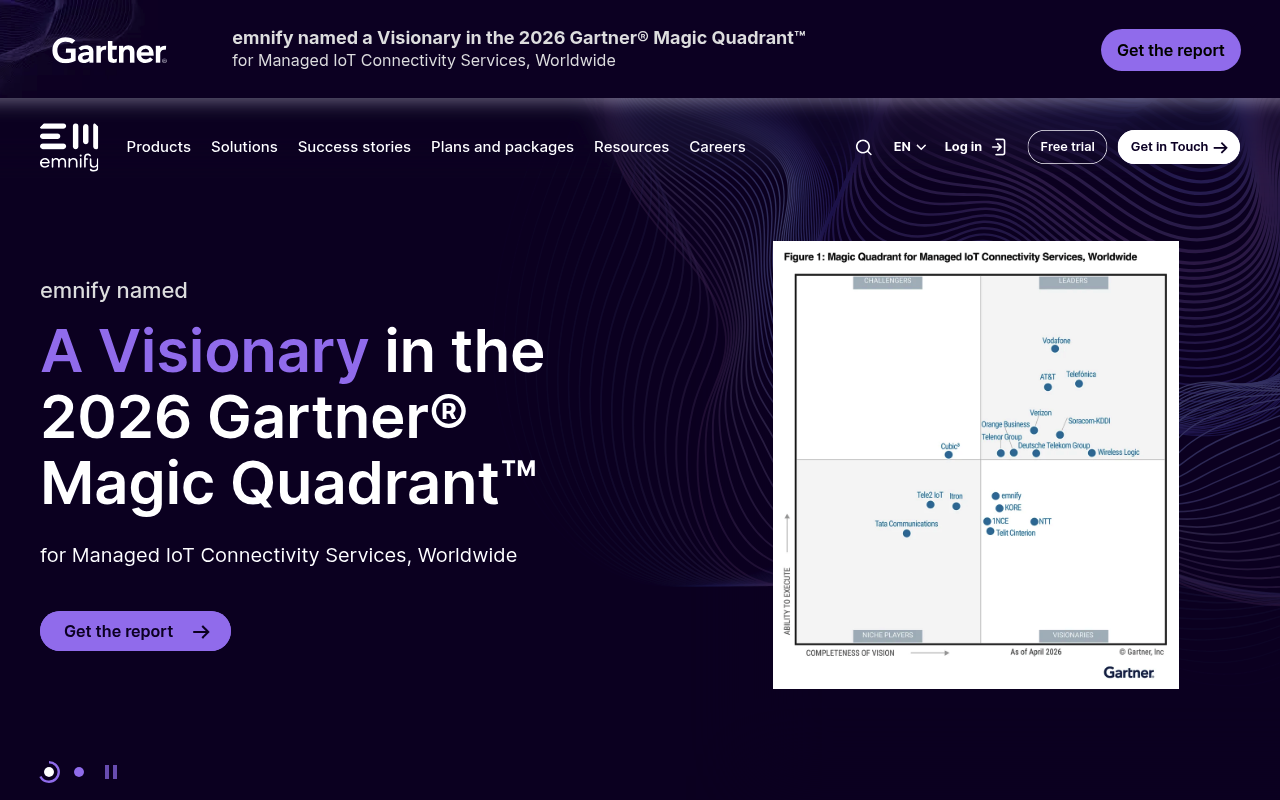The image size is (1280, 800).
Task: Click the emnify logo in the navbar
Action: (x=69, y=147)
